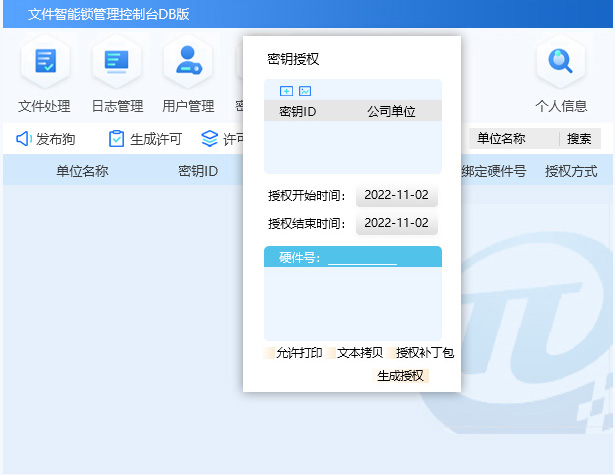Click the 发布狗 megaphone icon

click(x=24, y=139)
